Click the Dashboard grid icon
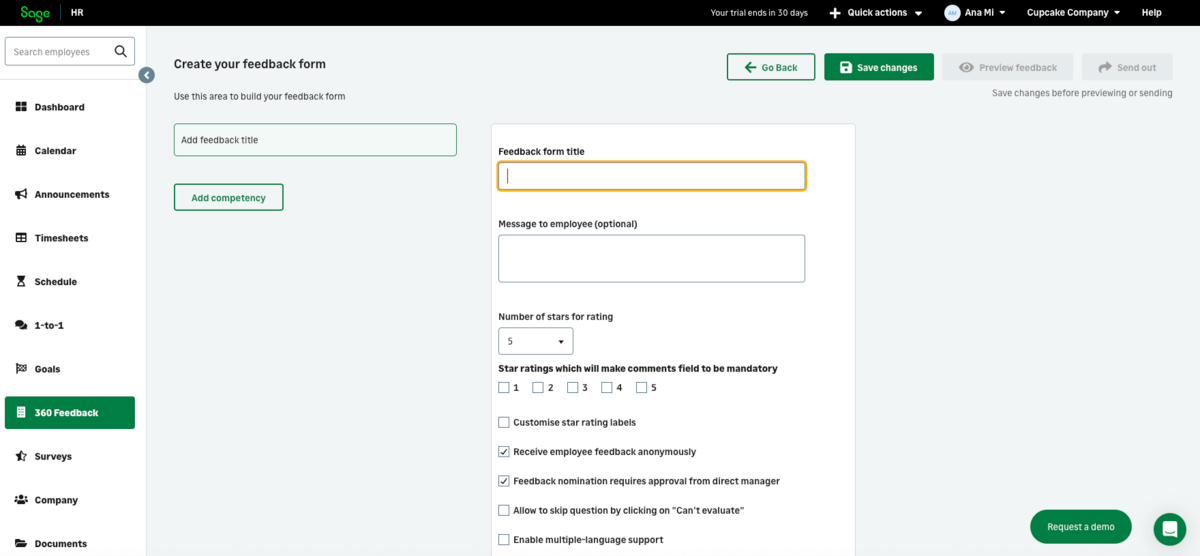Image resolution: width=1200 pixels, height=556 pixels. (x=21, y=107)
